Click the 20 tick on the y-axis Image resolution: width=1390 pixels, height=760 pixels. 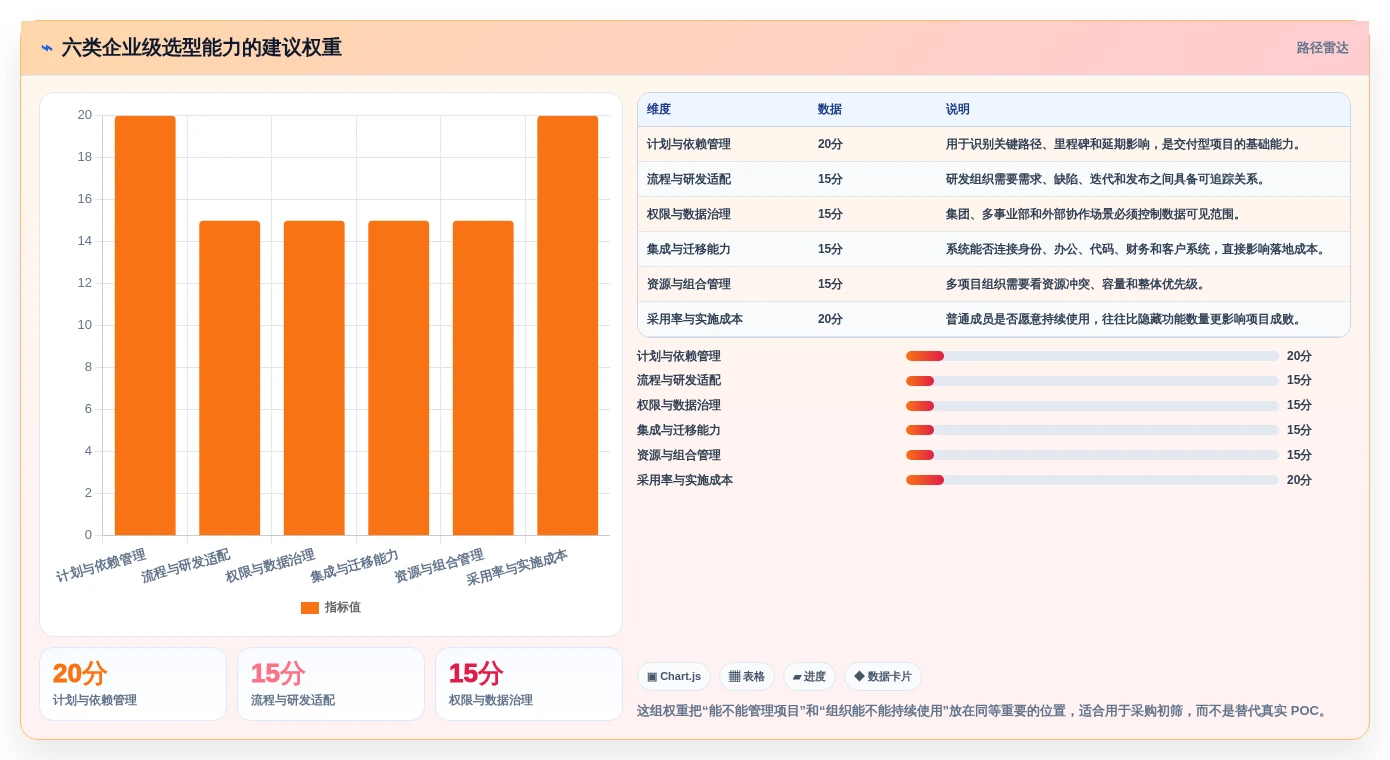pyautogui.click(x=85, y=115)
